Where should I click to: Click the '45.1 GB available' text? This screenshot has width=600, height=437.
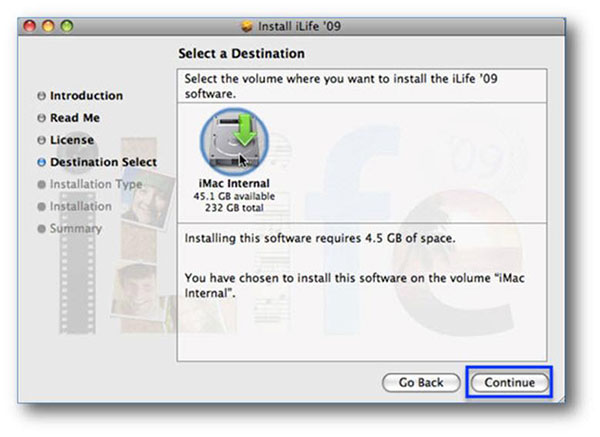coord(234,196)
